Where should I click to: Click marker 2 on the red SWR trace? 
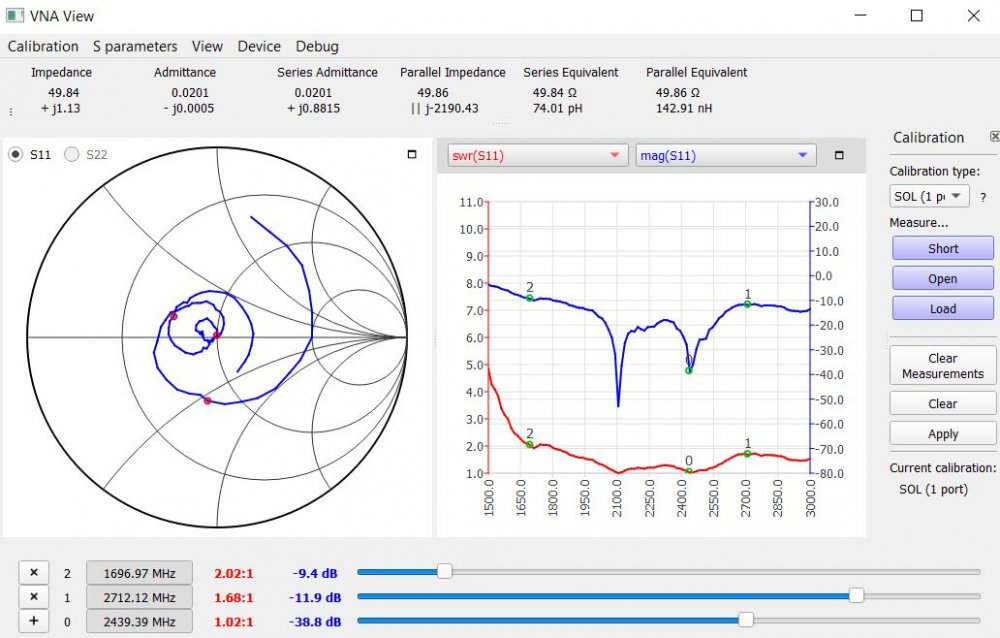tap(530, 445)
